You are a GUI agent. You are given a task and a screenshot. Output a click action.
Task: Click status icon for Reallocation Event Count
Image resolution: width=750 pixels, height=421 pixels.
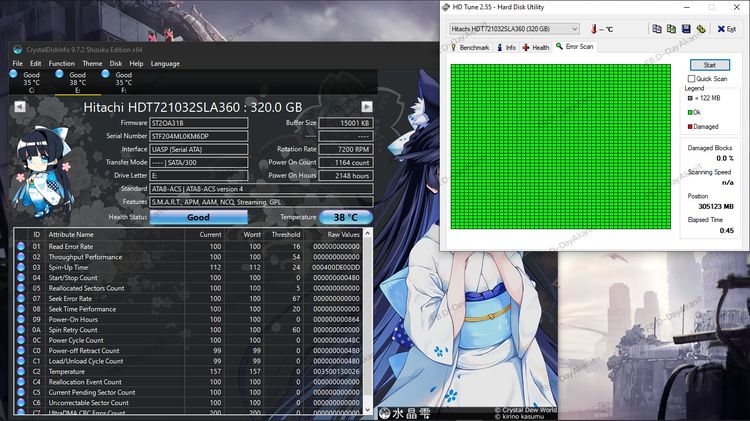tap(21, 382)
